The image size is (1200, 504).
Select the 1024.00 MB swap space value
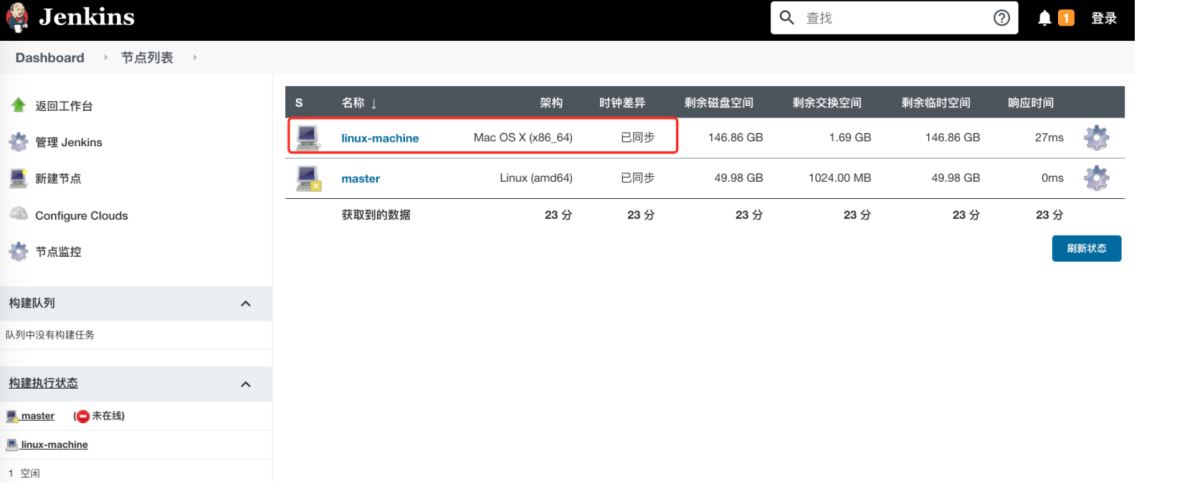pyautogui.click(x=838, y=178)
